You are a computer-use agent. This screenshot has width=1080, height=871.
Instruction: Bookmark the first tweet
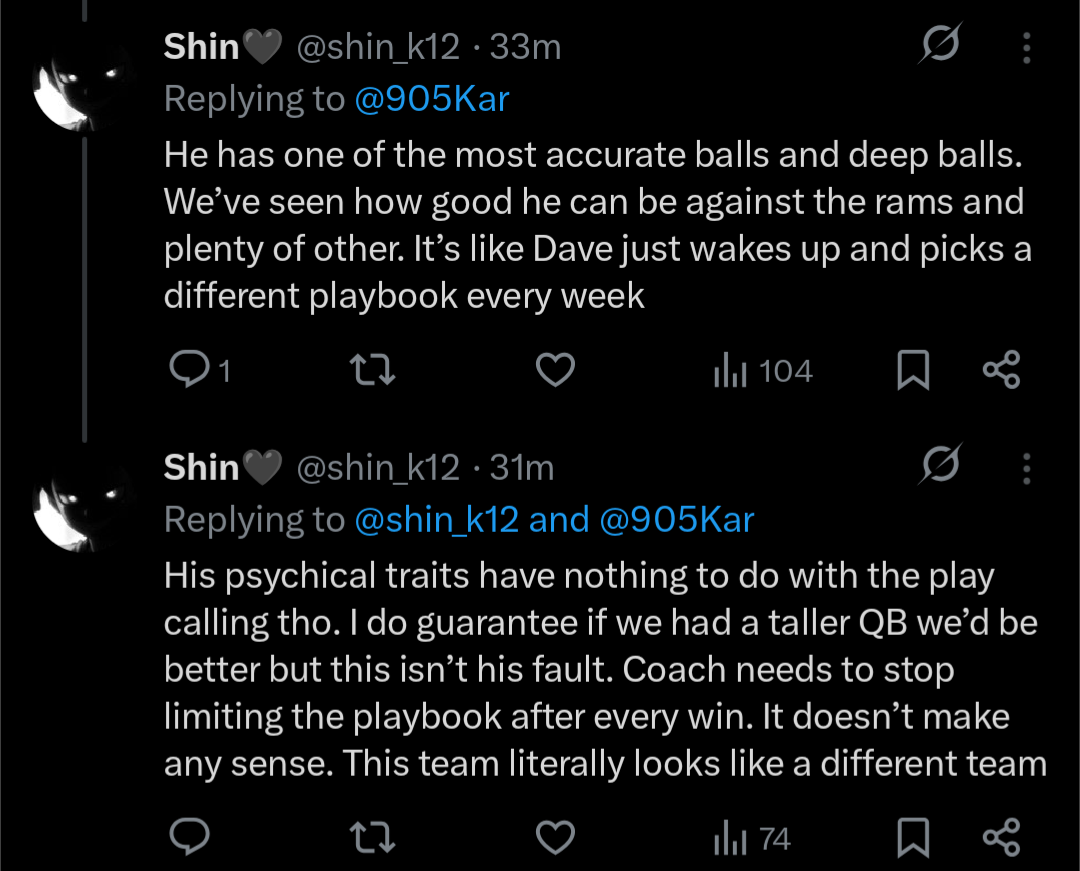point(911,372)
